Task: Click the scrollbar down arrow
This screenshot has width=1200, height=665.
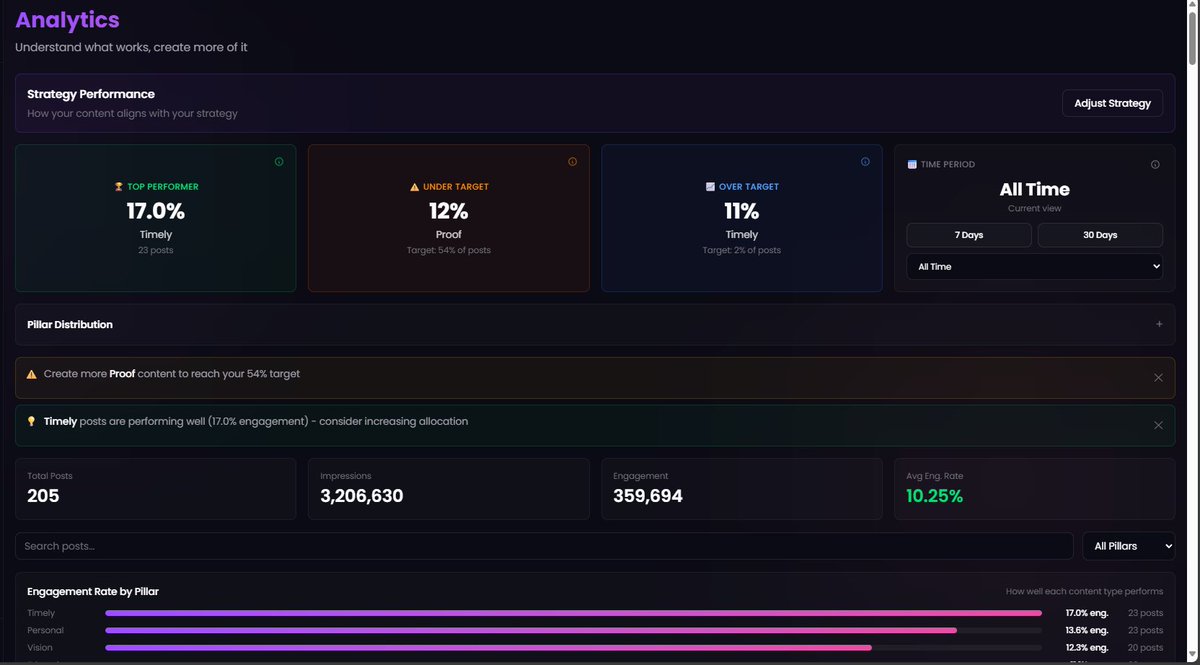Action: [x=1191, y=657]
